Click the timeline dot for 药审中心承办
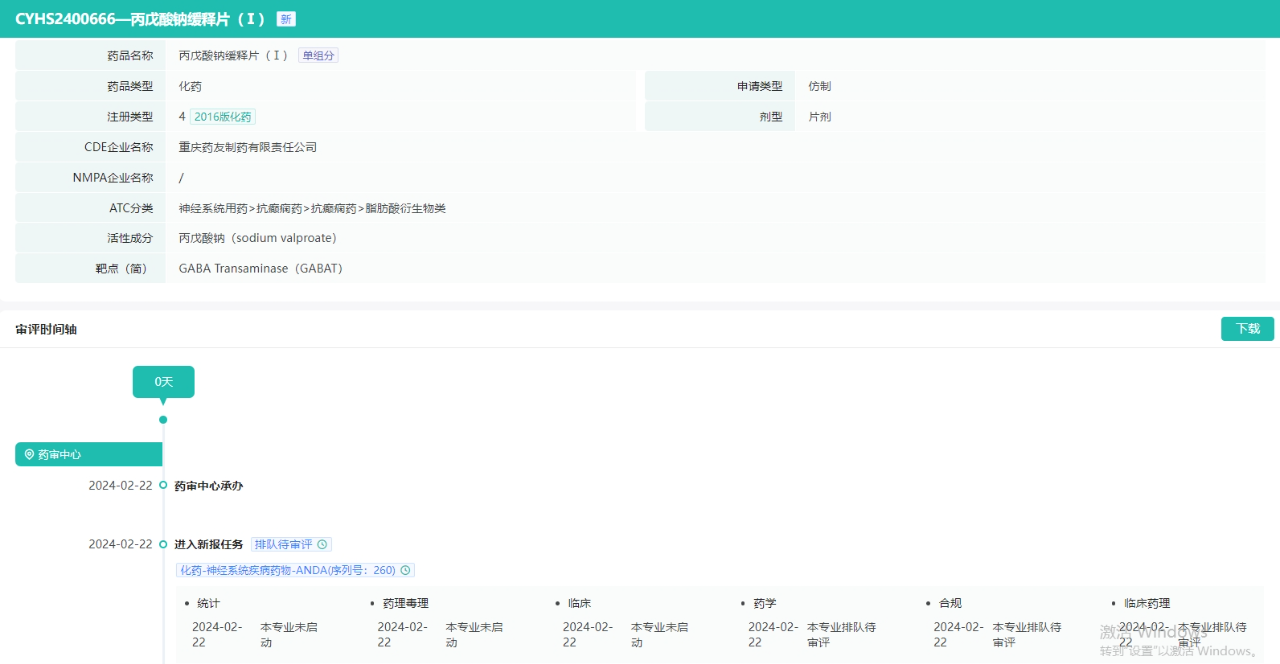This screenshot has height=664, width=1280. pos(163,486)
